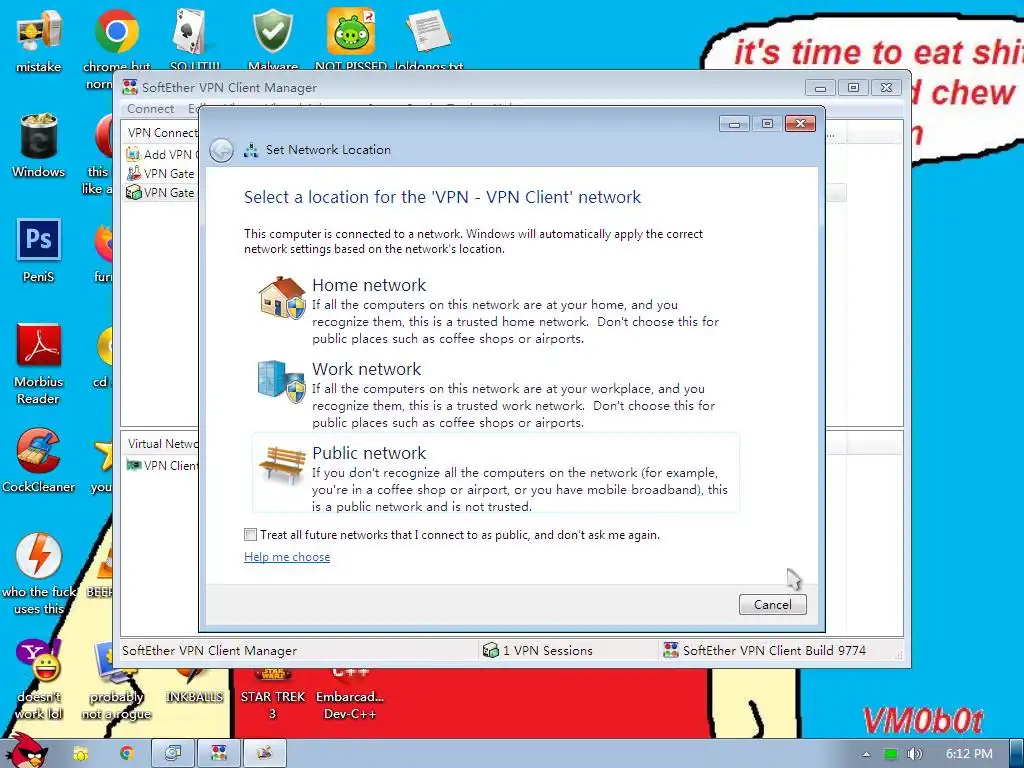Click the SoftEther VPN Client Build 9774 status icon
Screen dimensions: 1024x768
671,650
